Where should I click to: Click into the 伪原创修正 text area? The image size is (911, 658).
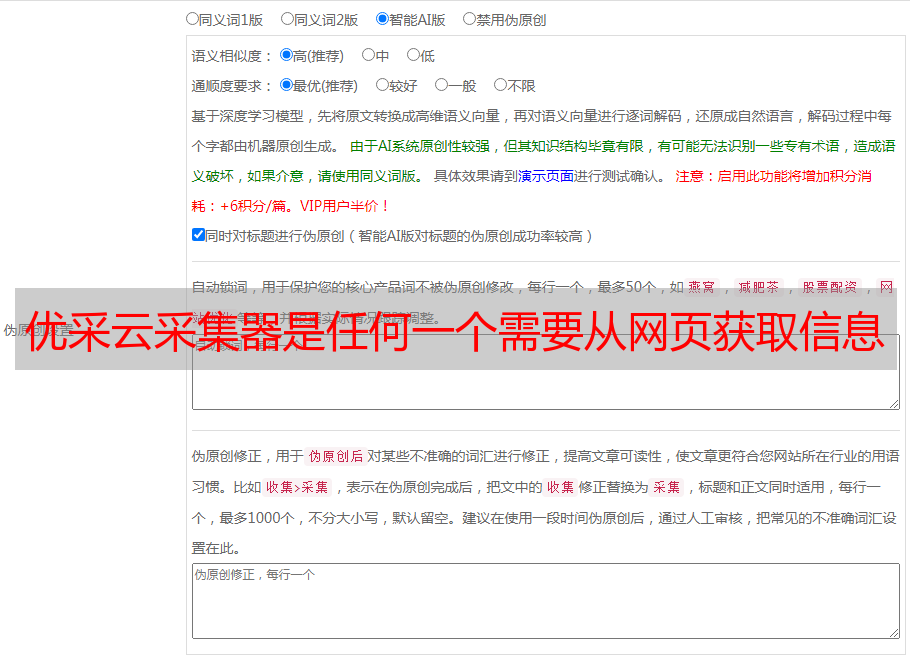(546, 601)
